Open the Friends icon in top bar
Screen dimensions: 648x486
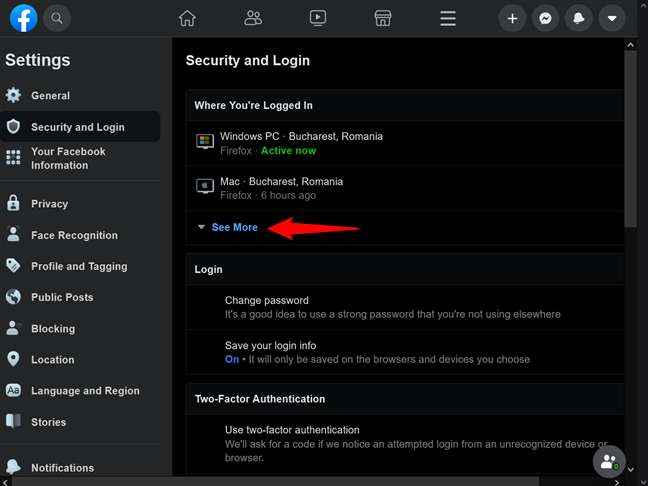(253, 18)
